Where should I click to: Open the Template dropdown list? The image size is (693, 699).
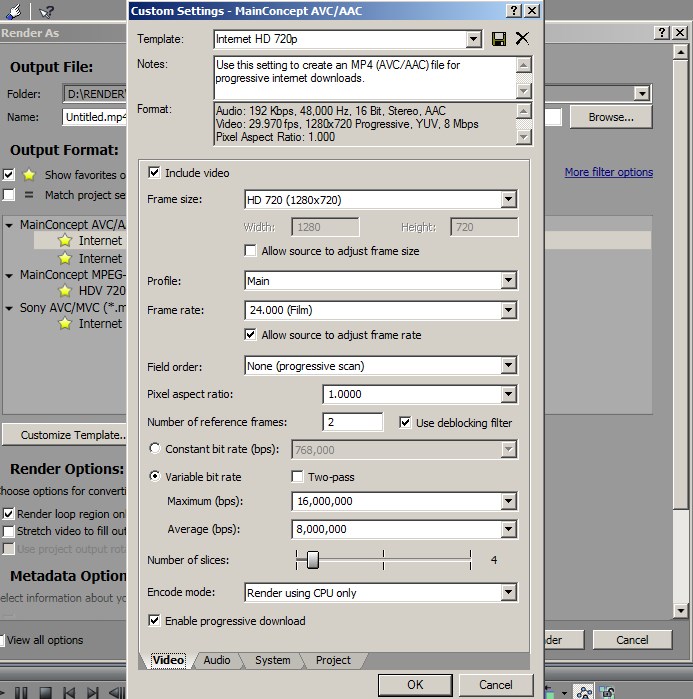[473, 39]
